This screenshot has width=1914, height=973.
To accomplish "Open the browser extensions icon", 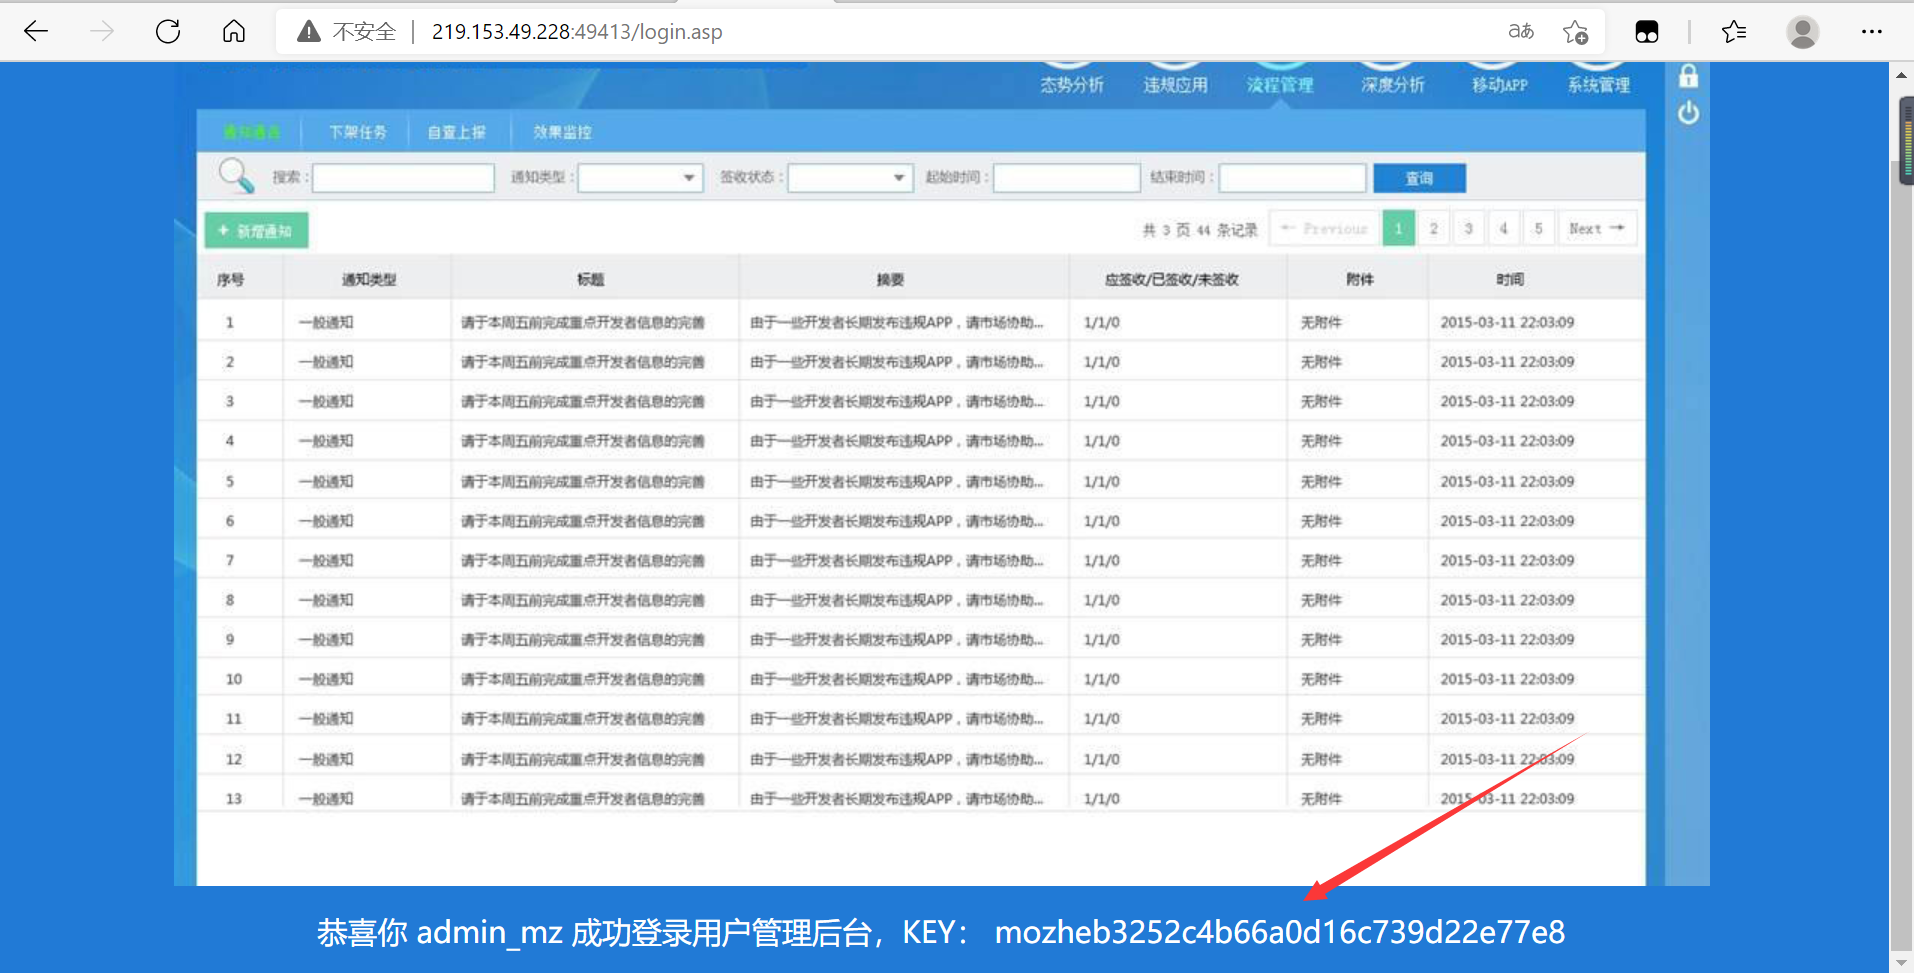I will (x=1646, y=31).
